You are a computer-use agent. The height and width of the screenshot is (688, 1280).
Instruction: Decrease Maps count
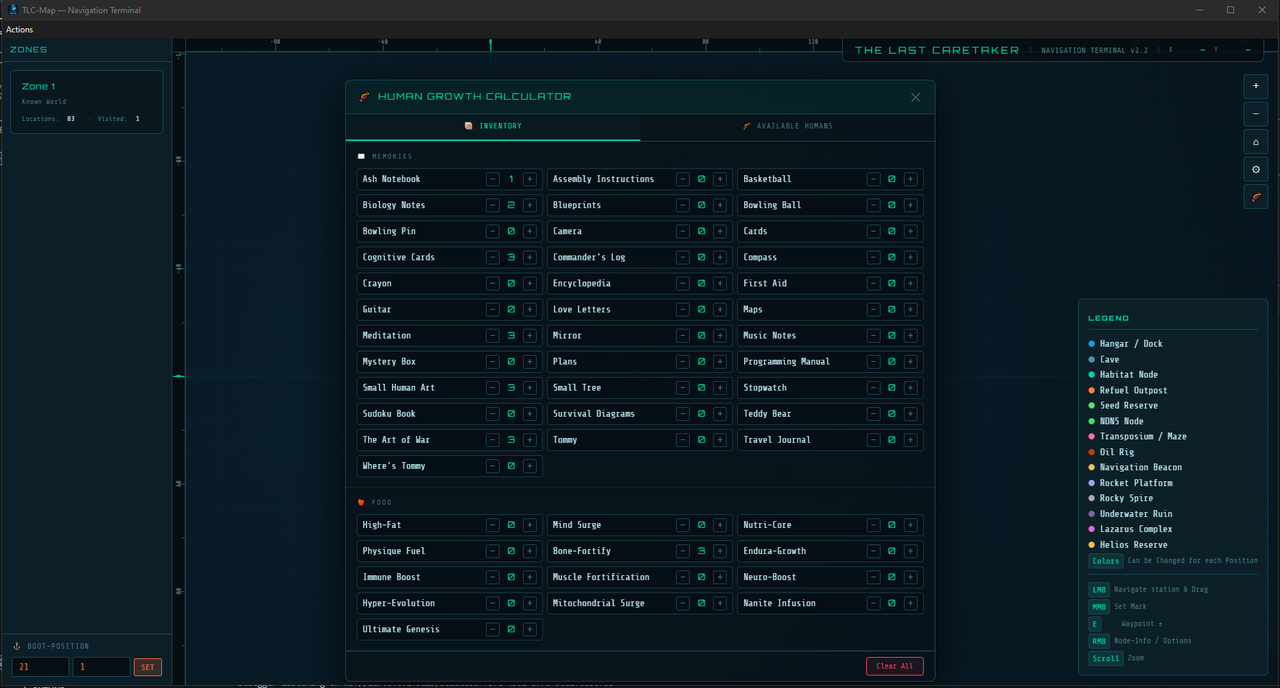click(x=873, y=309)
